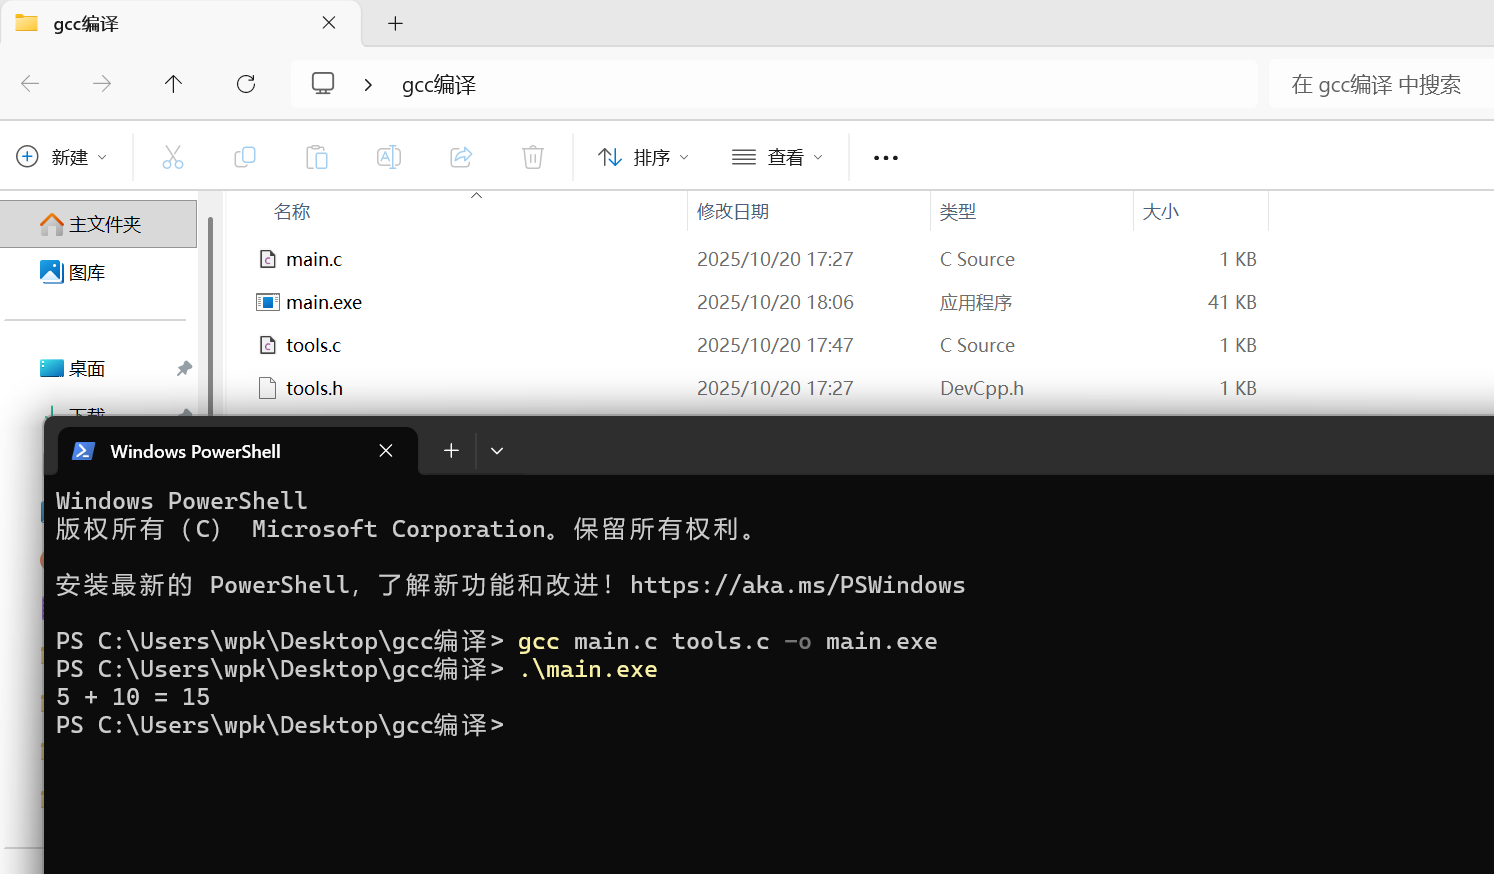Open the see more (...) menu
Viewport: 1494px width, 874px height.
(885, 157)
